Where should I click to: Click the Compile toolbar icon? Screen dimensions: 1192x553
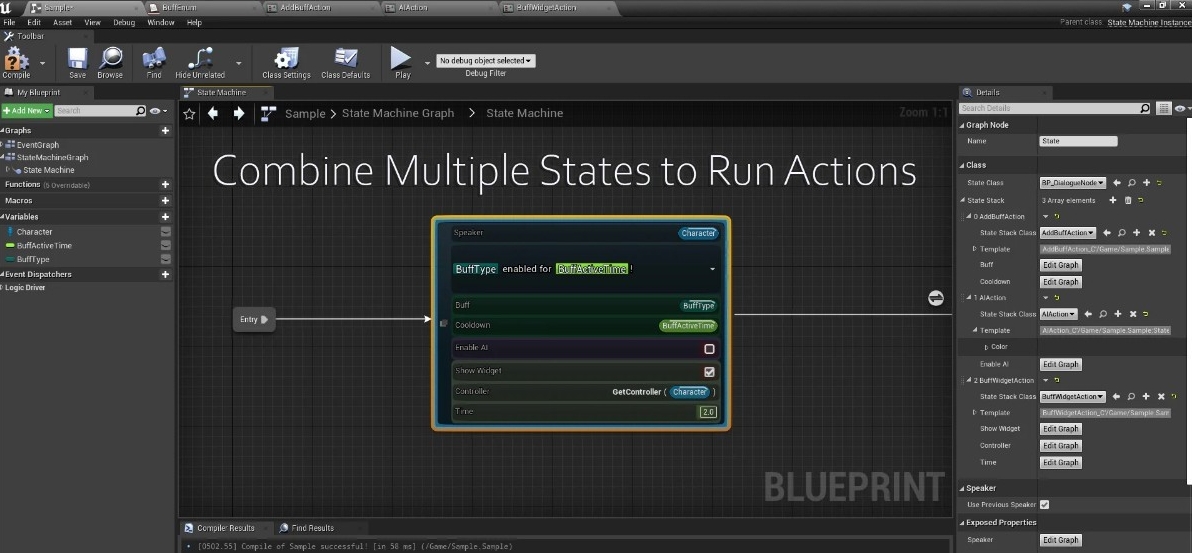pyautogui.click(x=16, y=60)
